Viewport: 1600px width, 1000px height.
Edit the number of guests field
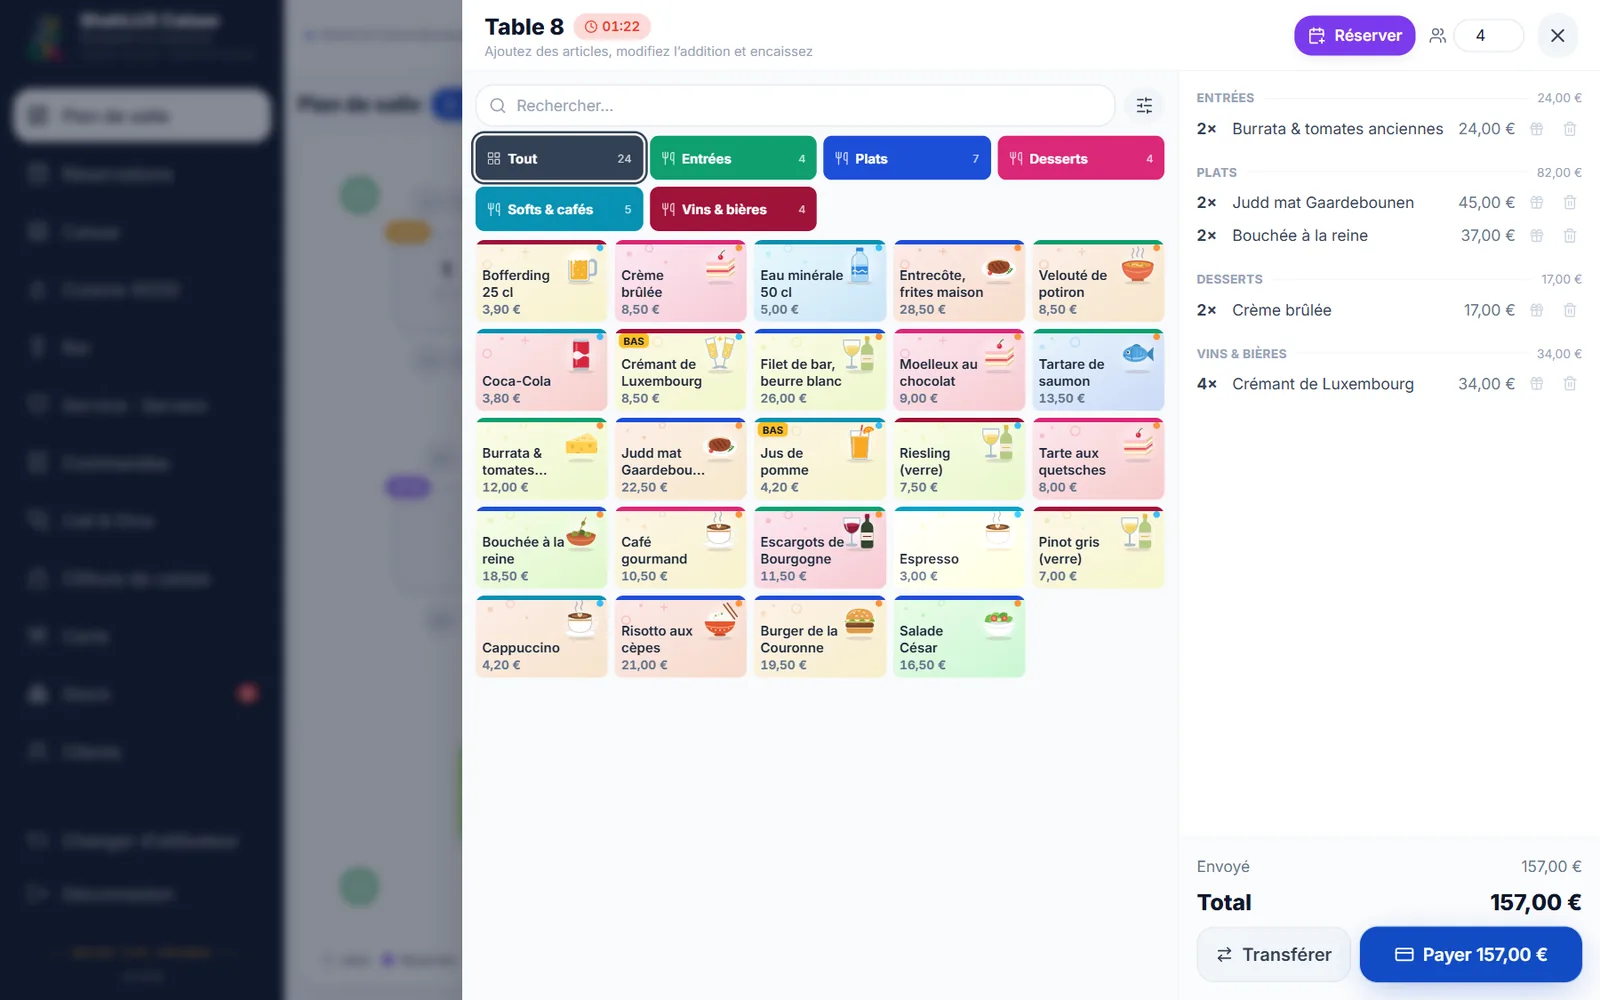pos(1488,36)
